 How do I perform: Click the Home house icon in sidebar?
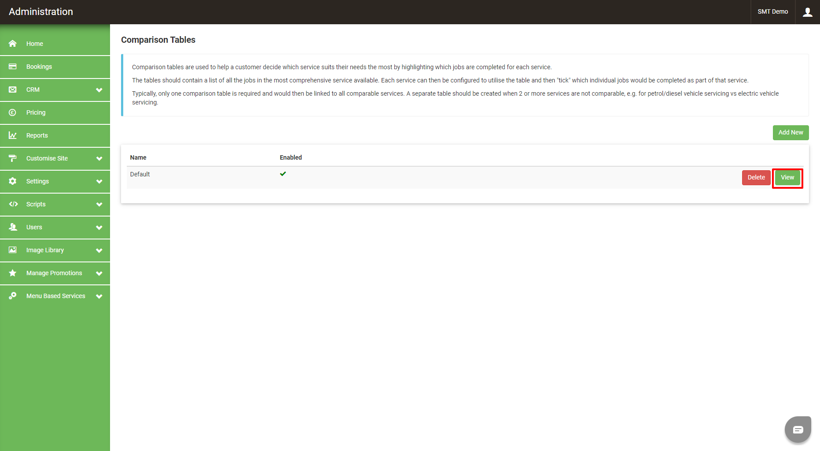pos(13,43)
